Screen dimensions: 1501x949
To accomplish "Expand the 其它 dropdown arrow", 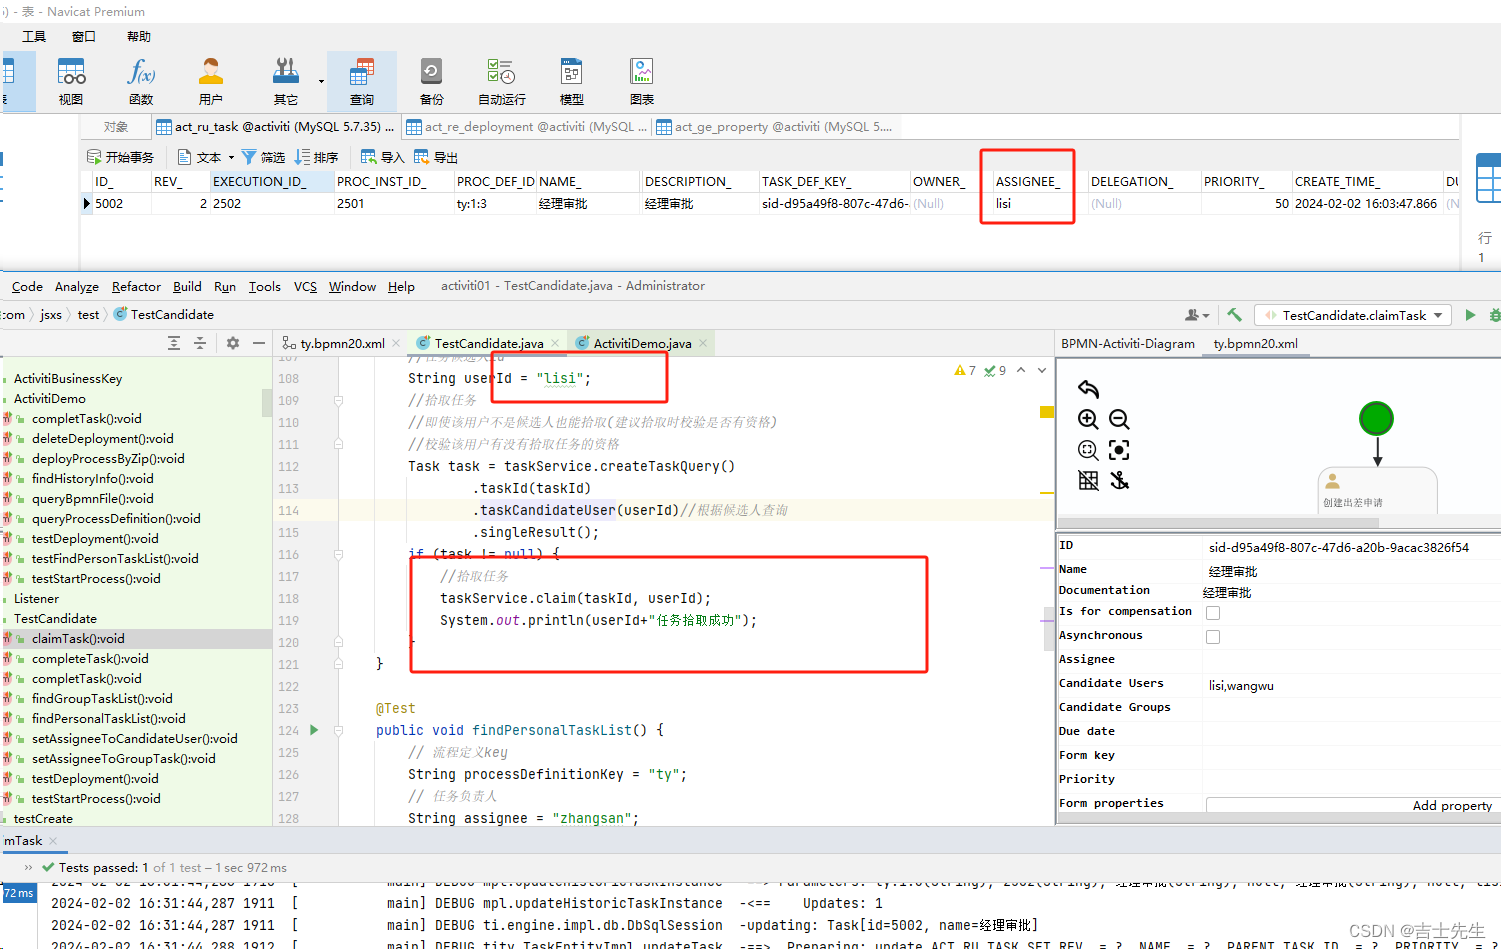I will tap(321, 81).
